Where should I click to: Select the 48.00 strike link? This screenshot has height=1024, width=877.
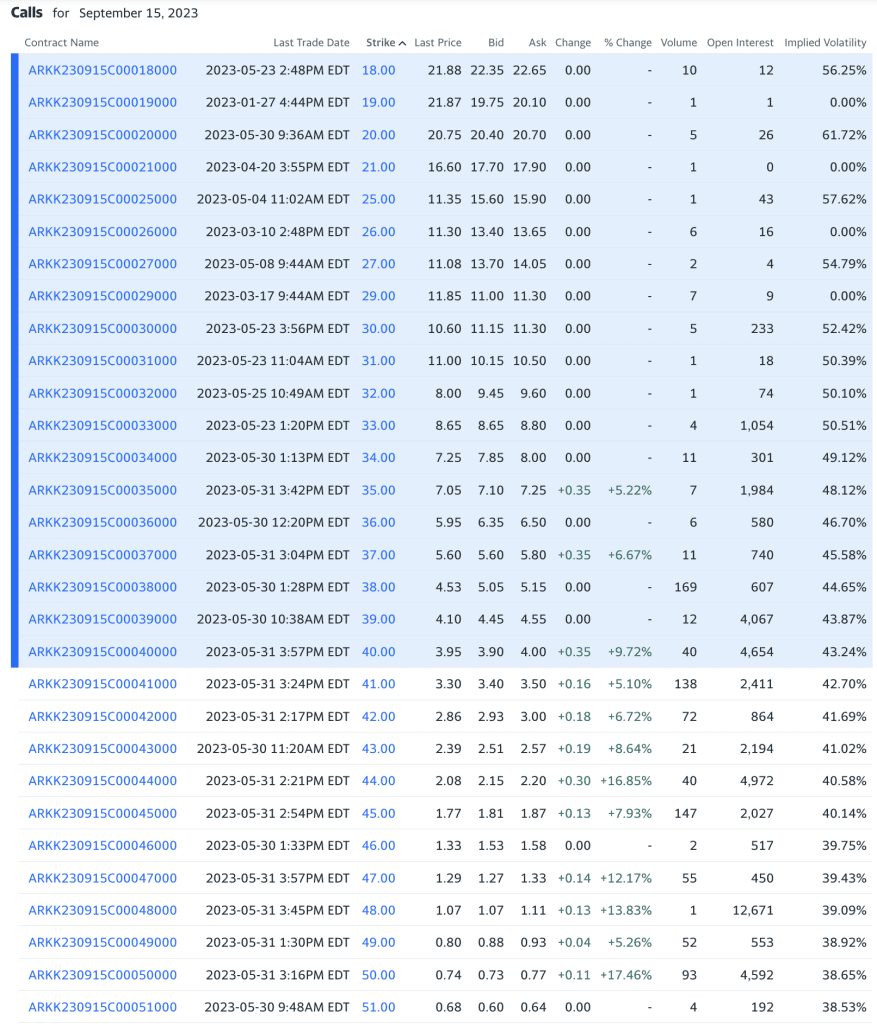tap(379, 910)
